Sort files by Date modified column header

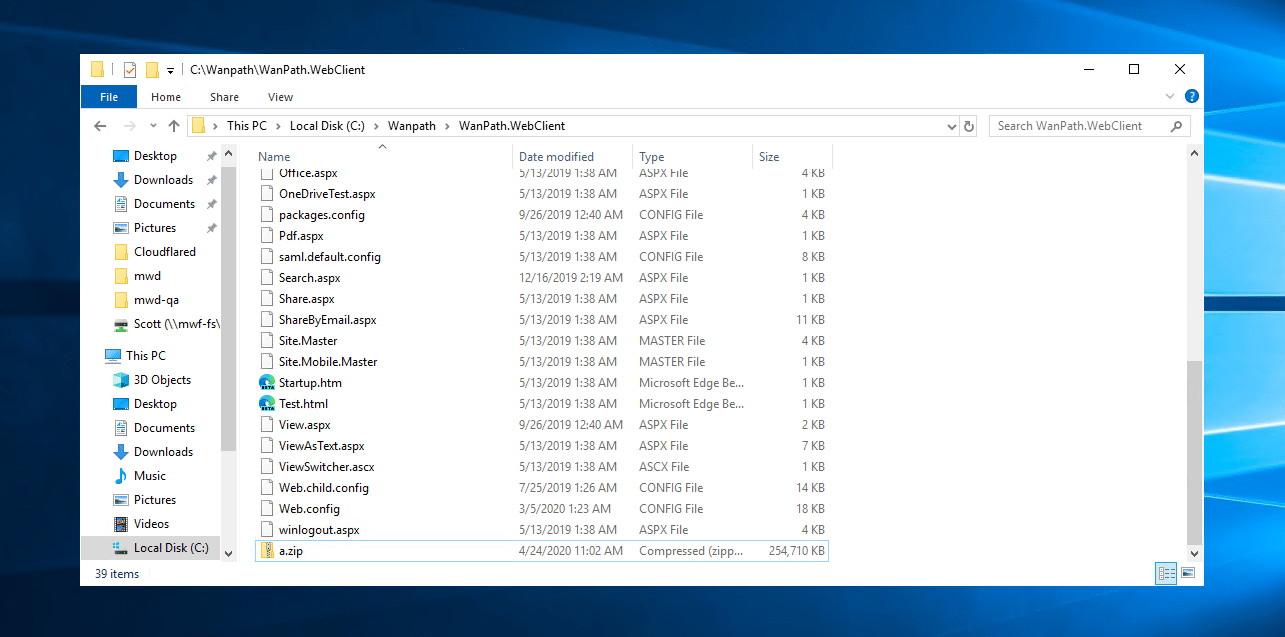point(556,157)
